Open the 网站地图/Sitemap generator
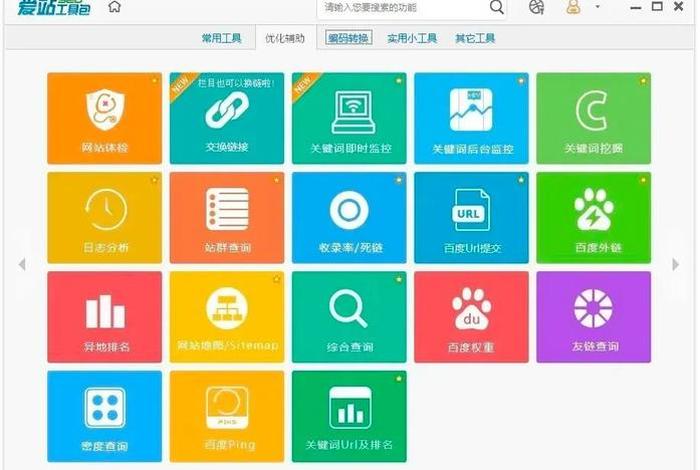The image size is (700, 470). pos(227,317)
